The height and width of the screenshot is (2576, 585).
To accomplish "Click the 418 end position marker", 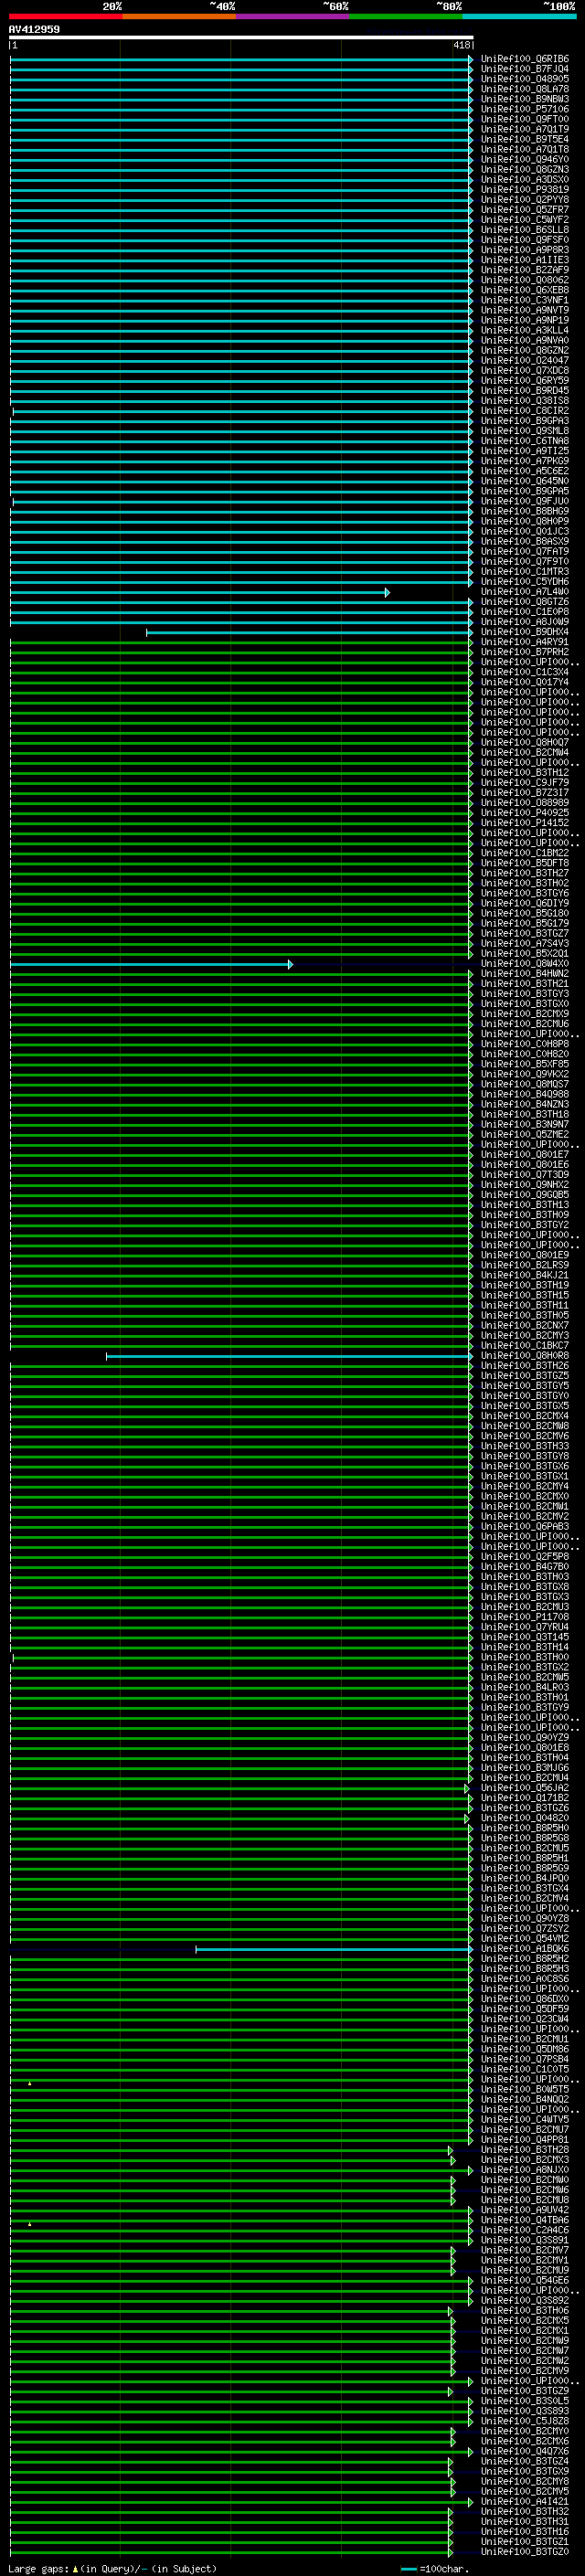I will coord(461,45).
